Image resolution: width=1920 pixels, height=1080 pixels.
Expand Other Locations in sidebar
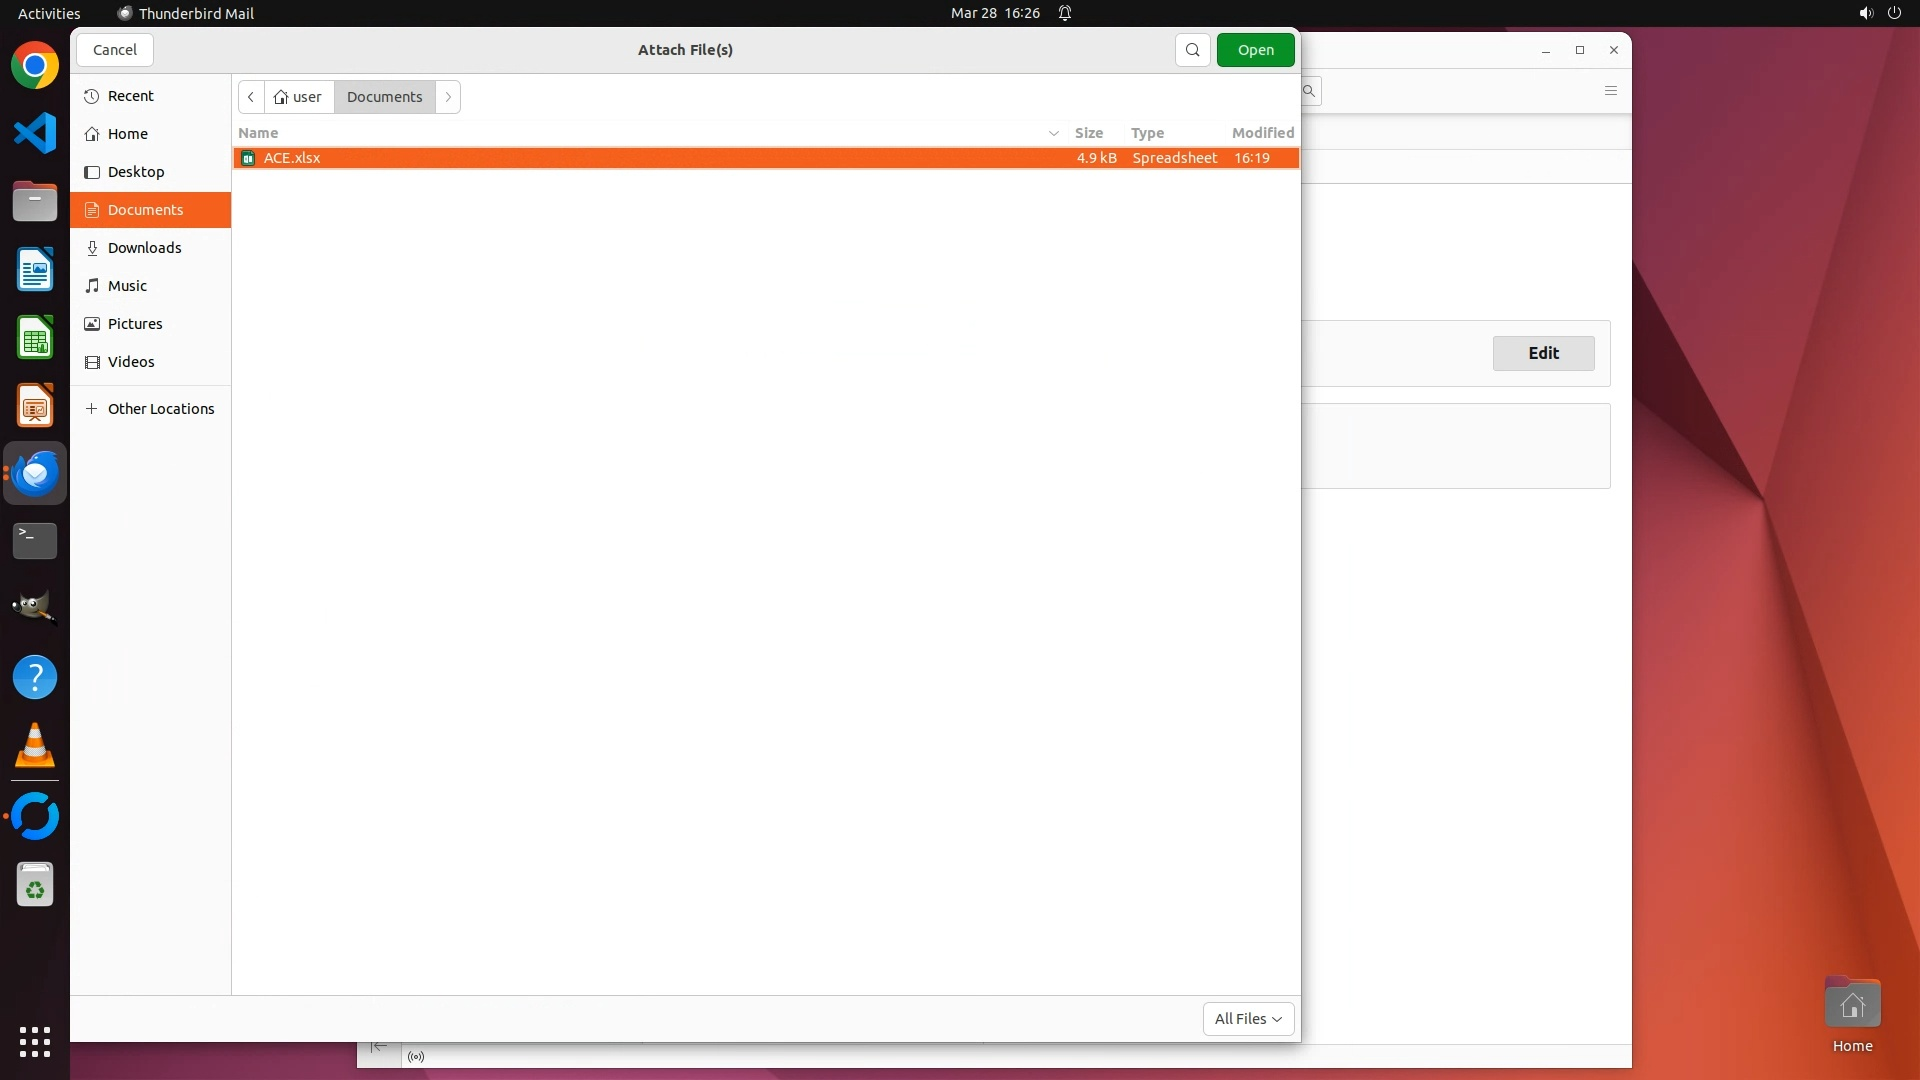160,409
